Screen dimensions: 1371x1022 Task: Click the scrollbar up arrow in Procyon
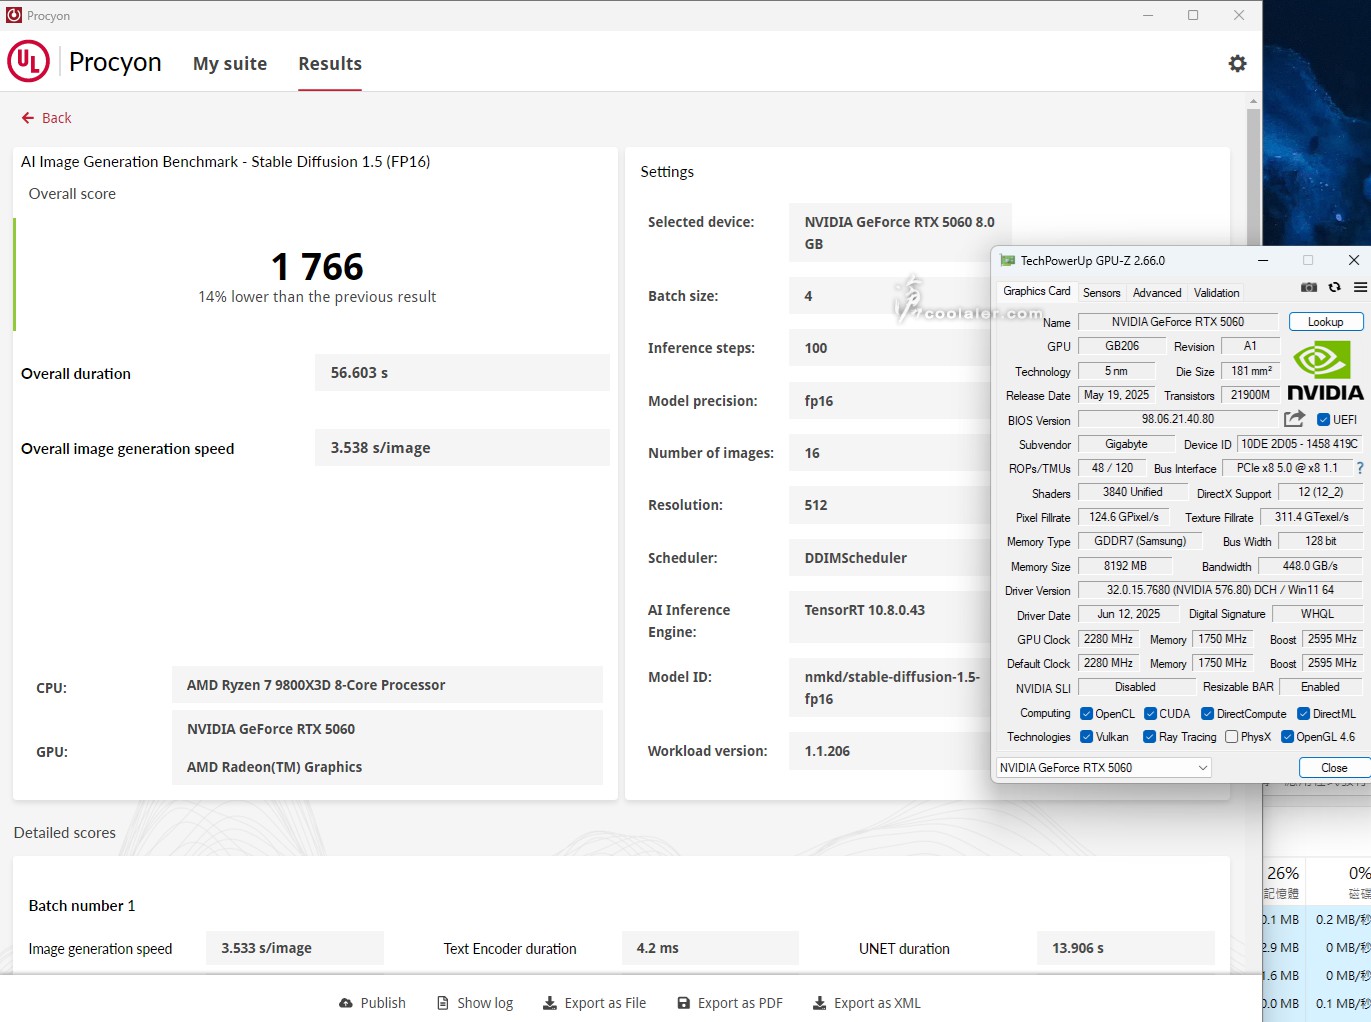pos(1253,101)
